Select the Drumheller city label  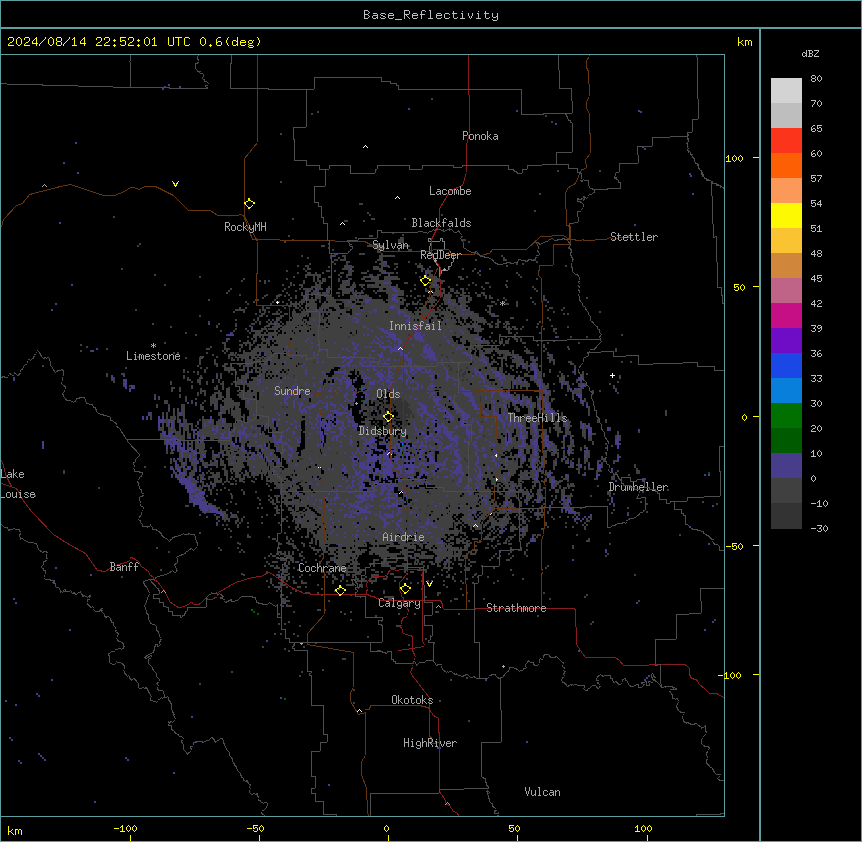638,487
